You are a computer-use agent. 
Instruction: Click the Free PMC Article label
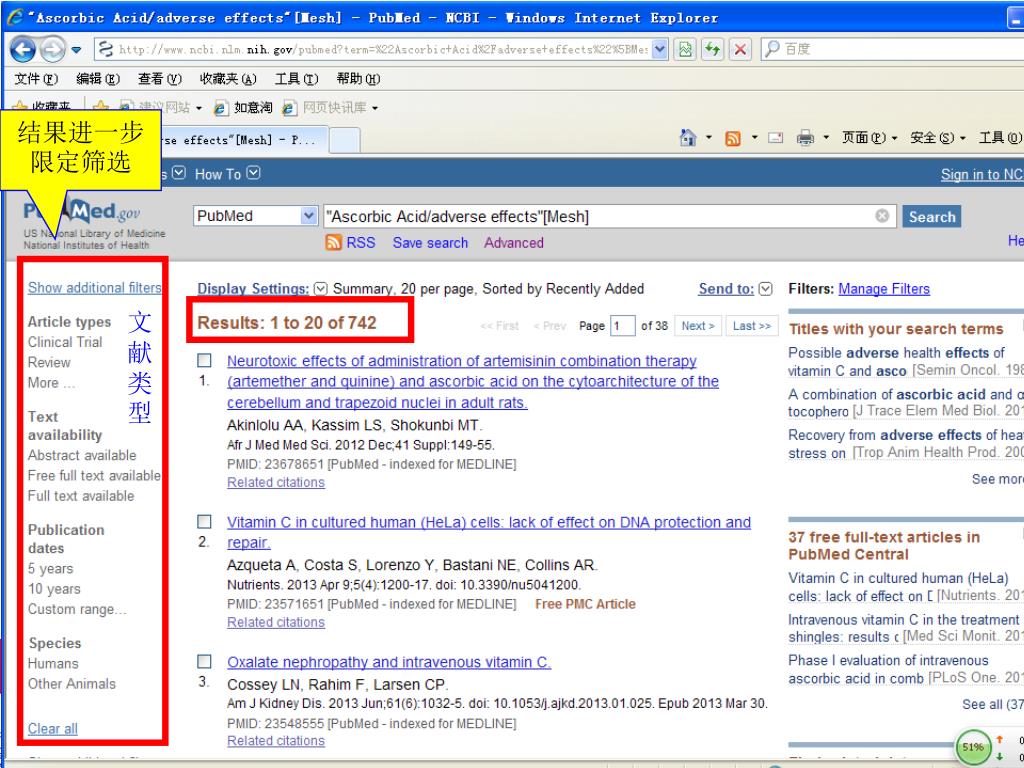pyautogui.click(x=585, y=604)
